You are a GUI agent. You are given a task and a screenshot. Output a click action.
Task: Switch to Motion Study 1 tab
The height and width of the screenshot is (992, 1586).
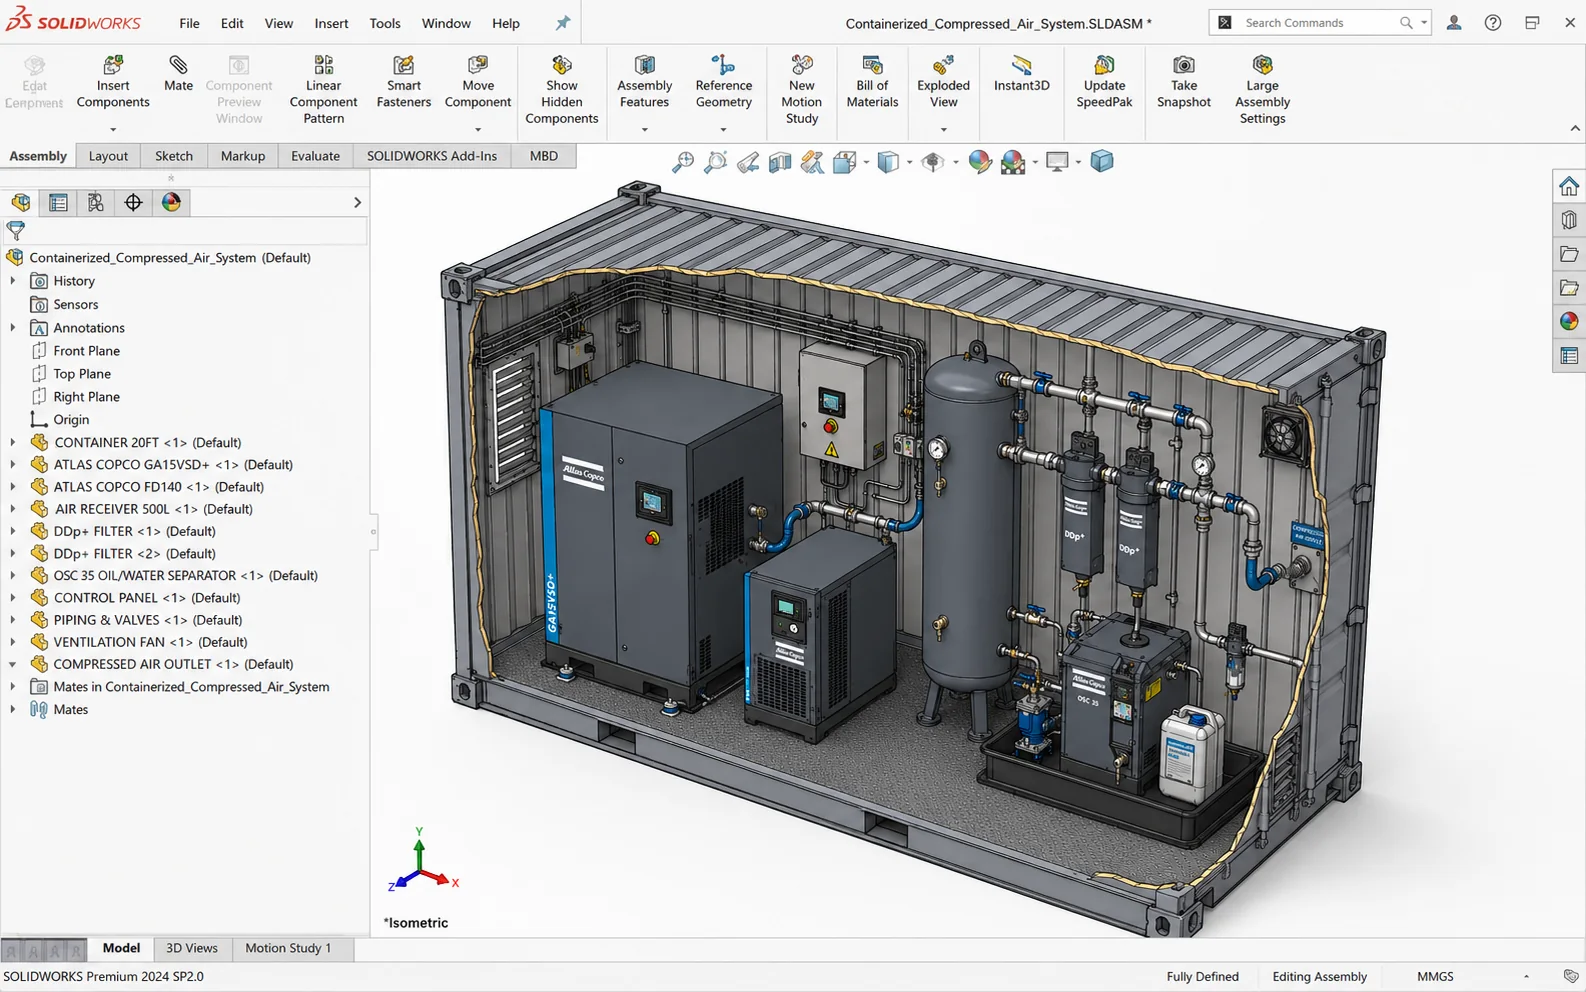click(x=288, y=948)
